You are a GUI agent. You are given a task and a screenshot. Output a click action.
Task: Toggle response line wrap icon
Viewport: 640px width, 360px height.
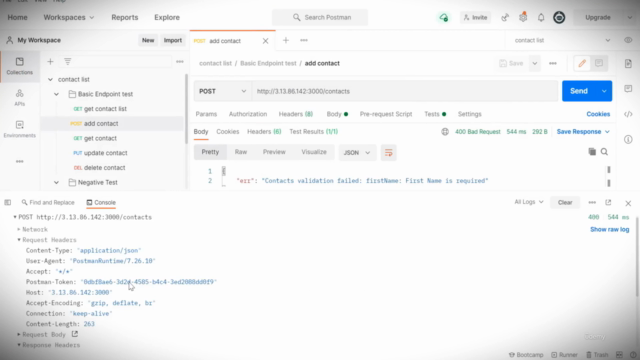coord(389,153)
